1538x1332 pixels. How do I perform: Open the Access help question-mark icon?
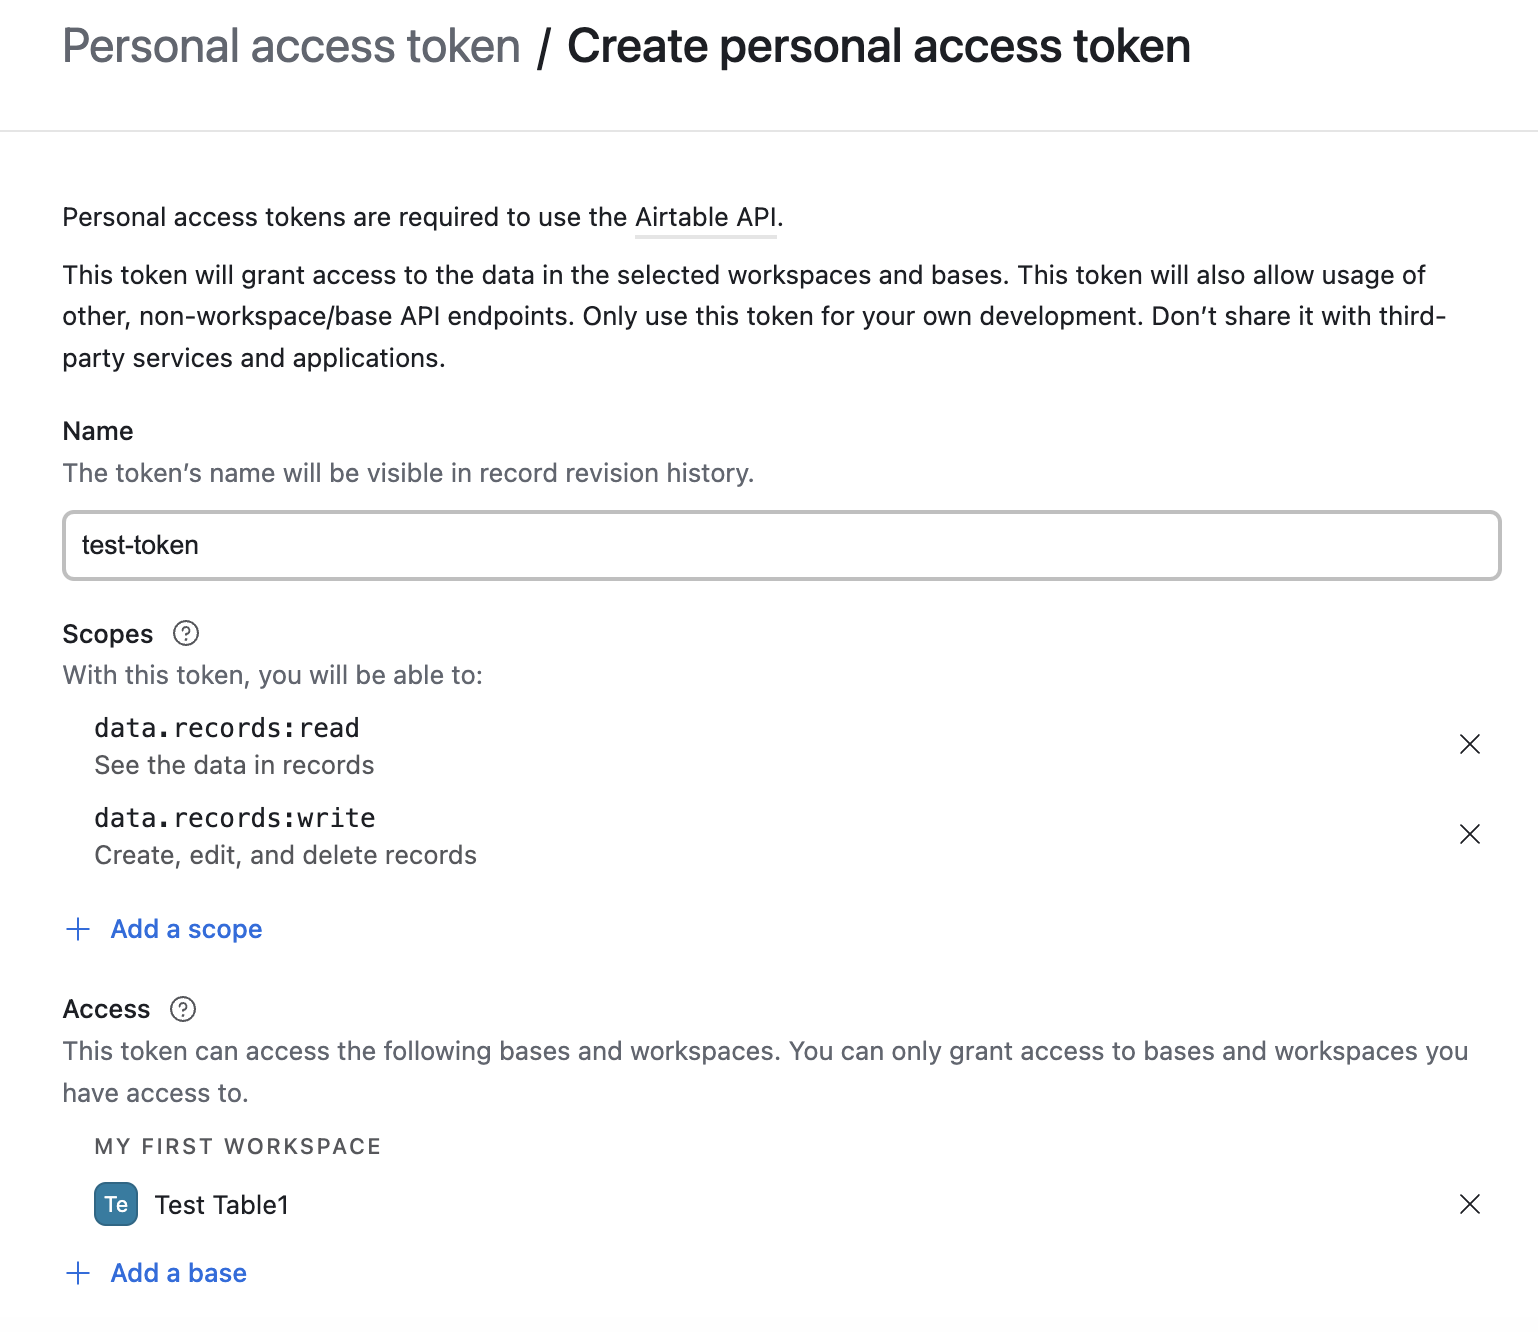point(183,1009)
